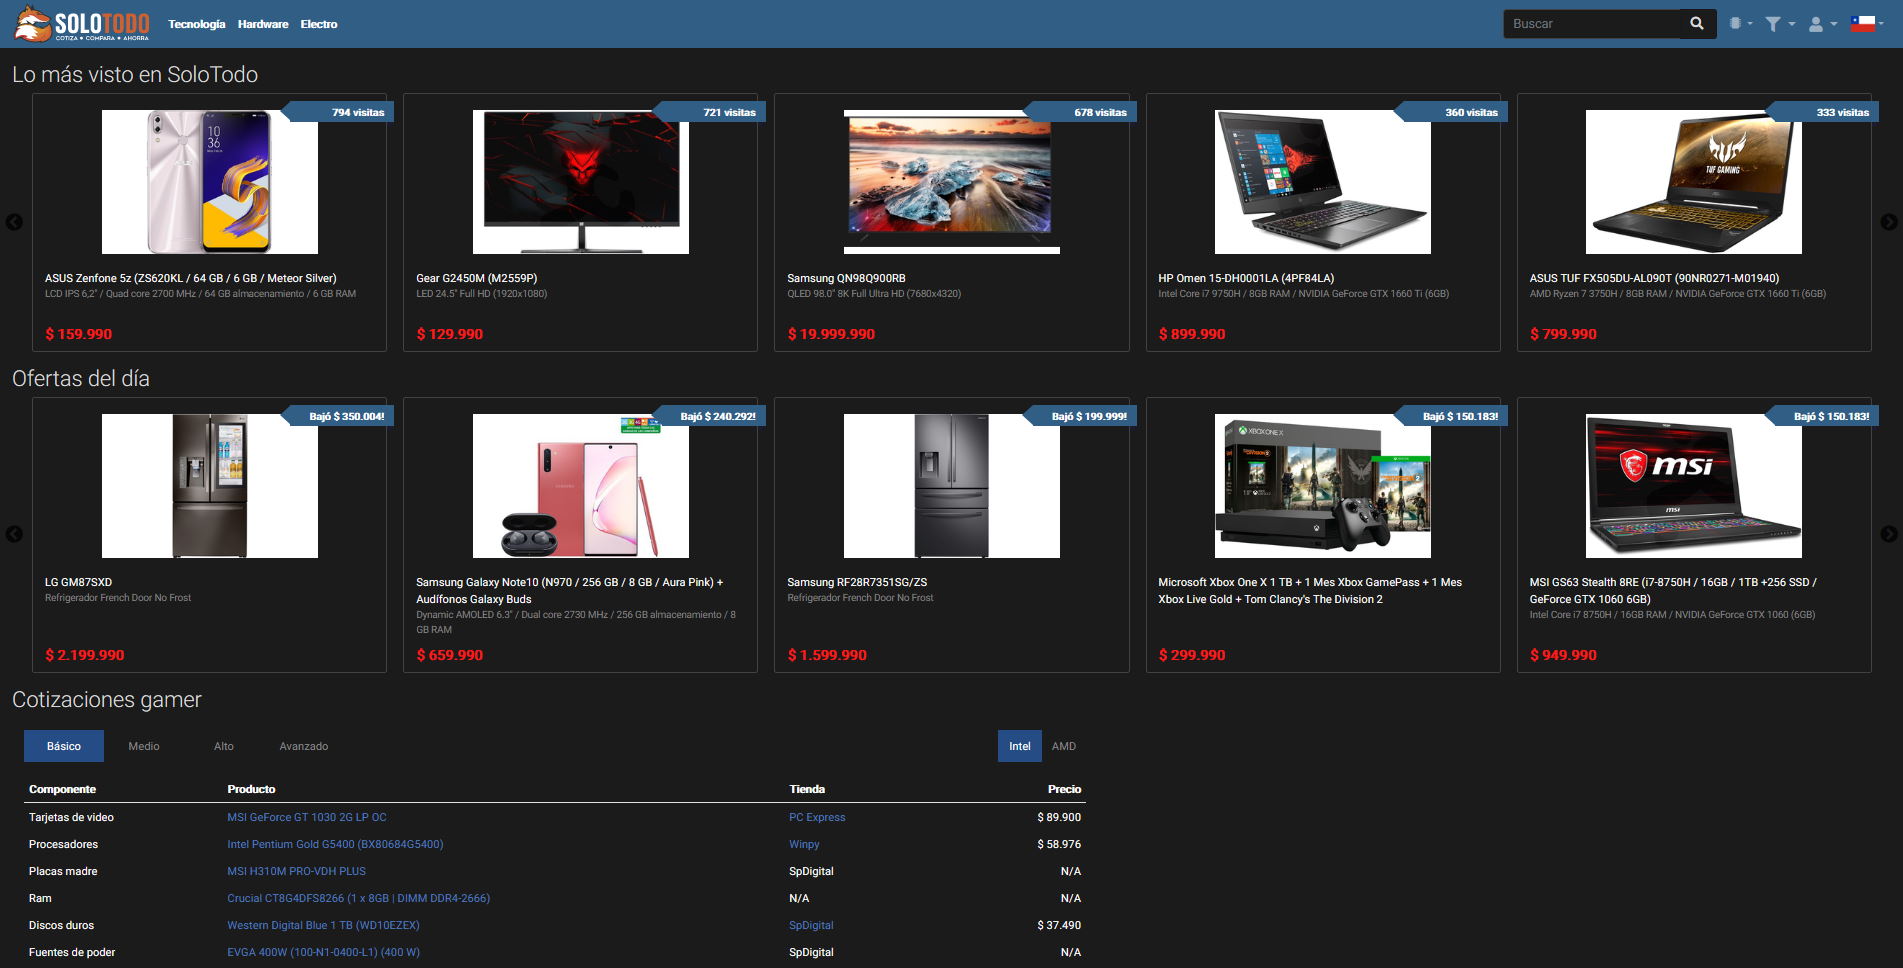Open the Tecnología menu
The height and width of the screenshot is (968, 1903).
197,24
